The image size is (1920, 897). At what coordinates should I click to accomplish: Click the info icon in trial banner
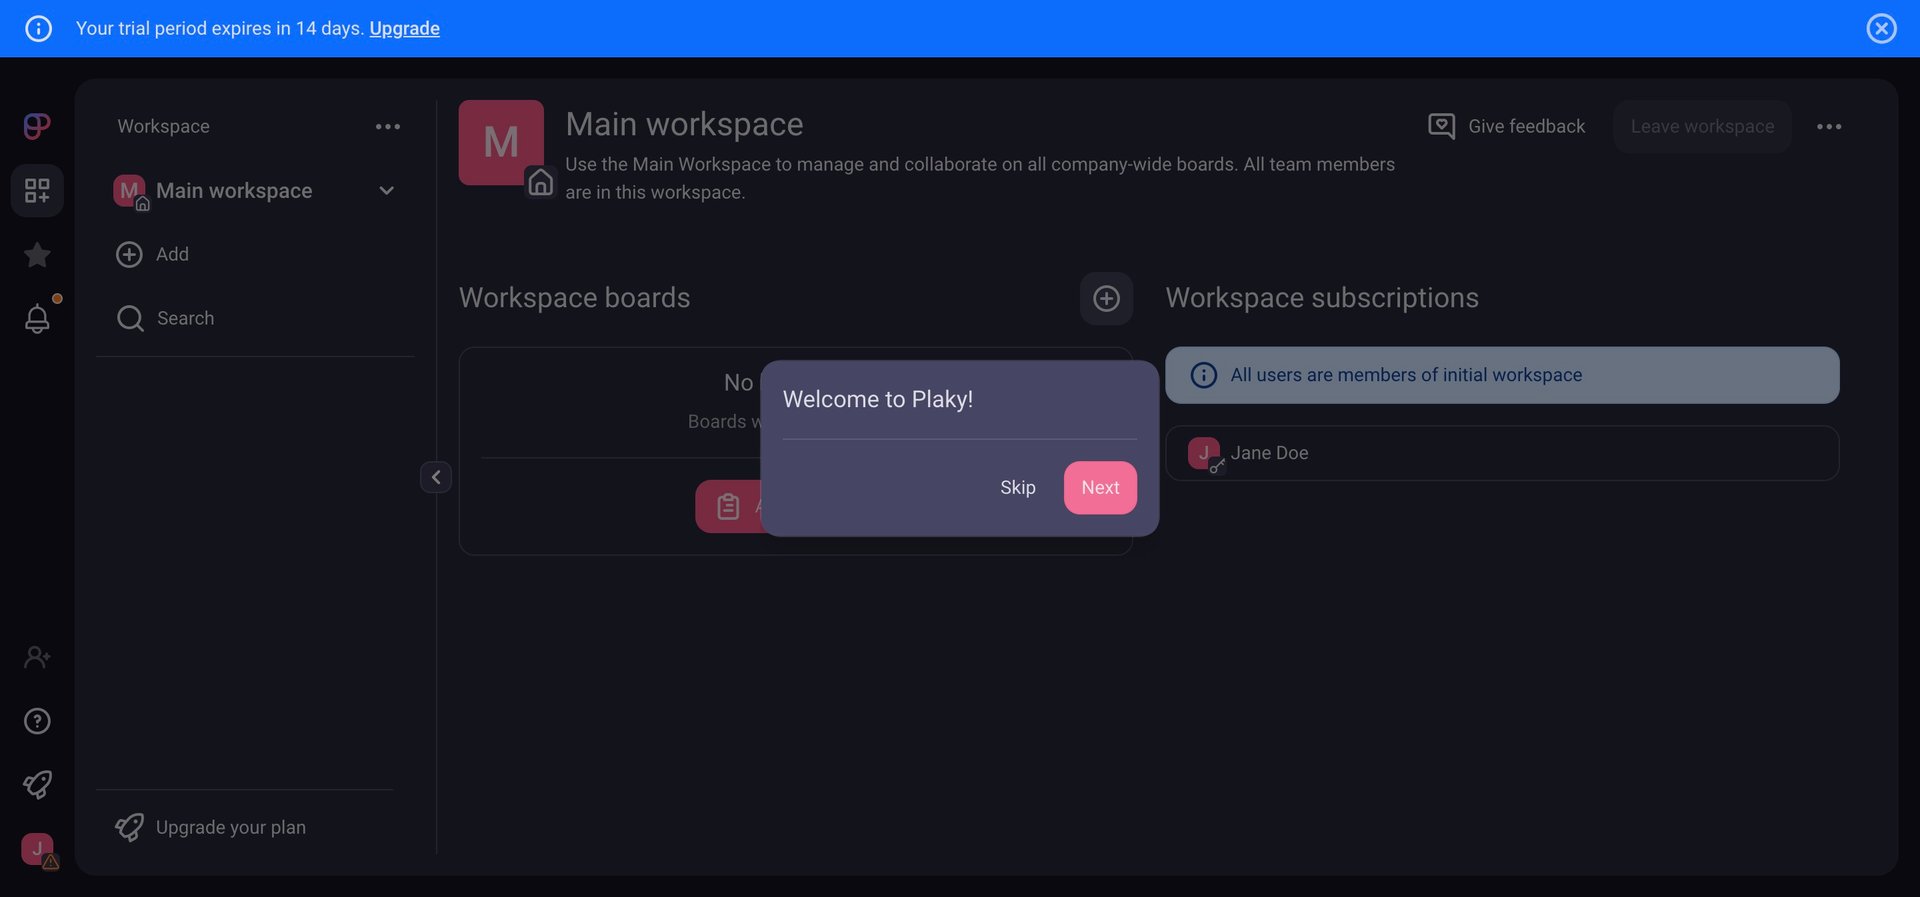pos(38,28)
